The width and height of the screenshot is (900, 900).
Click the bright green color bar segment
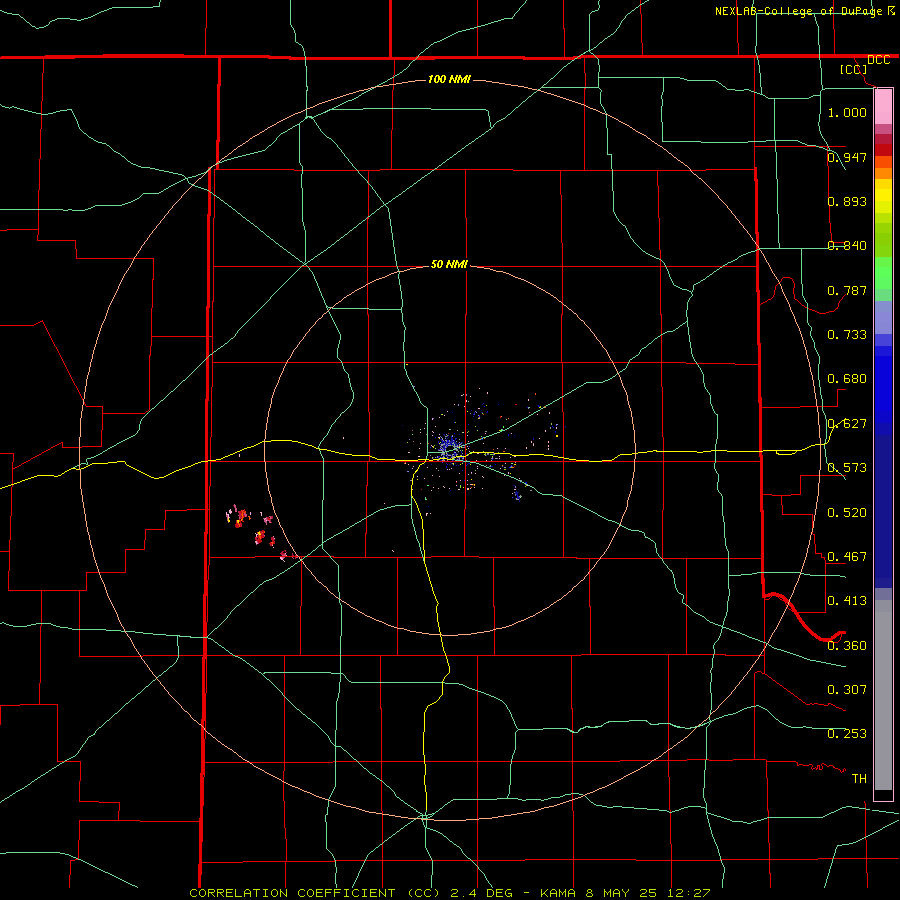(x=883, y=273)
